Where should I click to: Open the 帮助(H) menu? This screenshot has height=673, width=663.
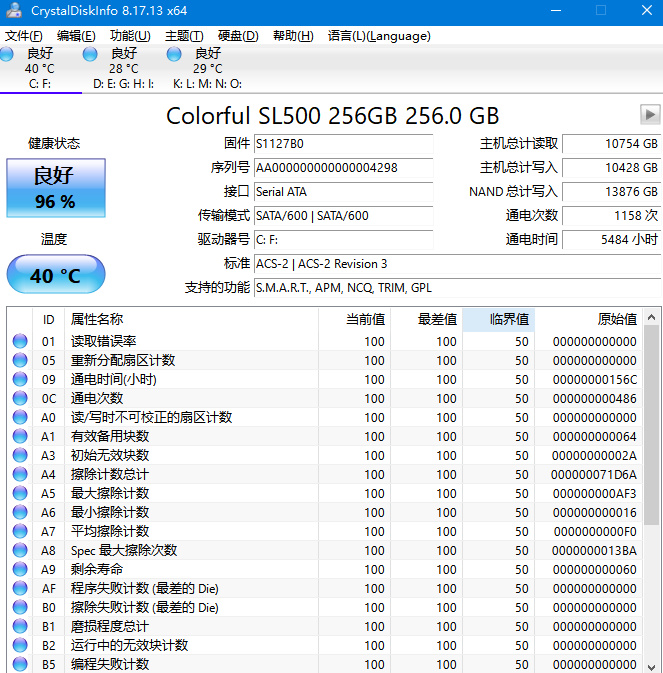click(293, 36)
